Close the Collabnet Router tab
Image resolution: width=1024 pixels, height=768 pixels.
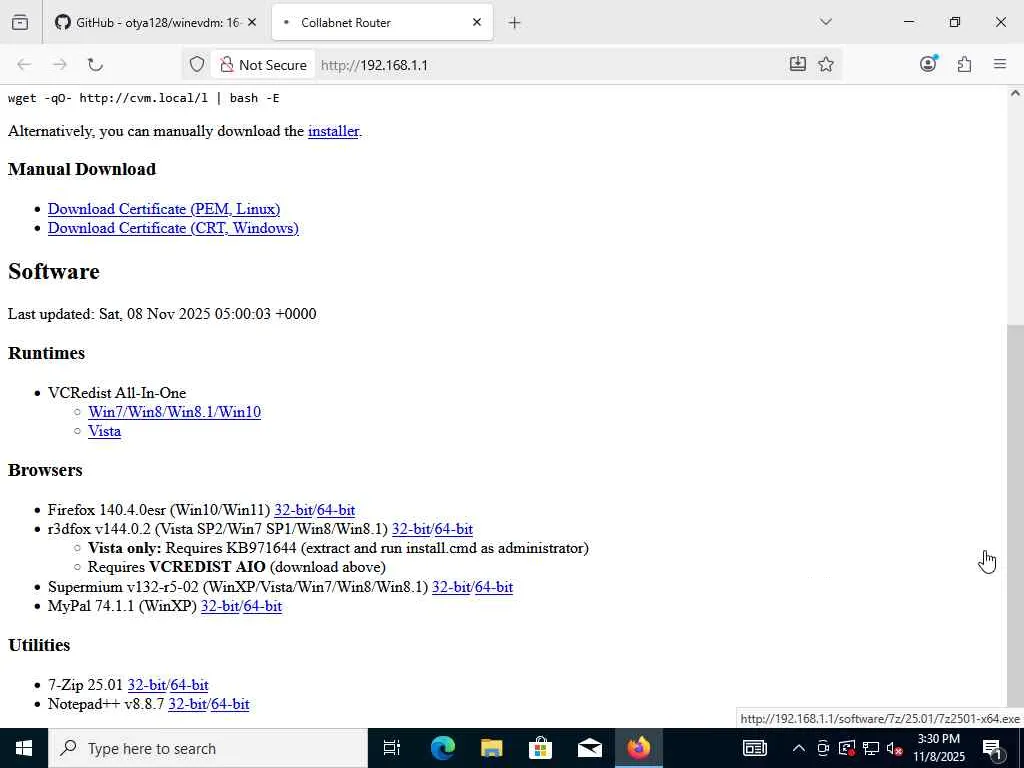[x=477, y=23]
